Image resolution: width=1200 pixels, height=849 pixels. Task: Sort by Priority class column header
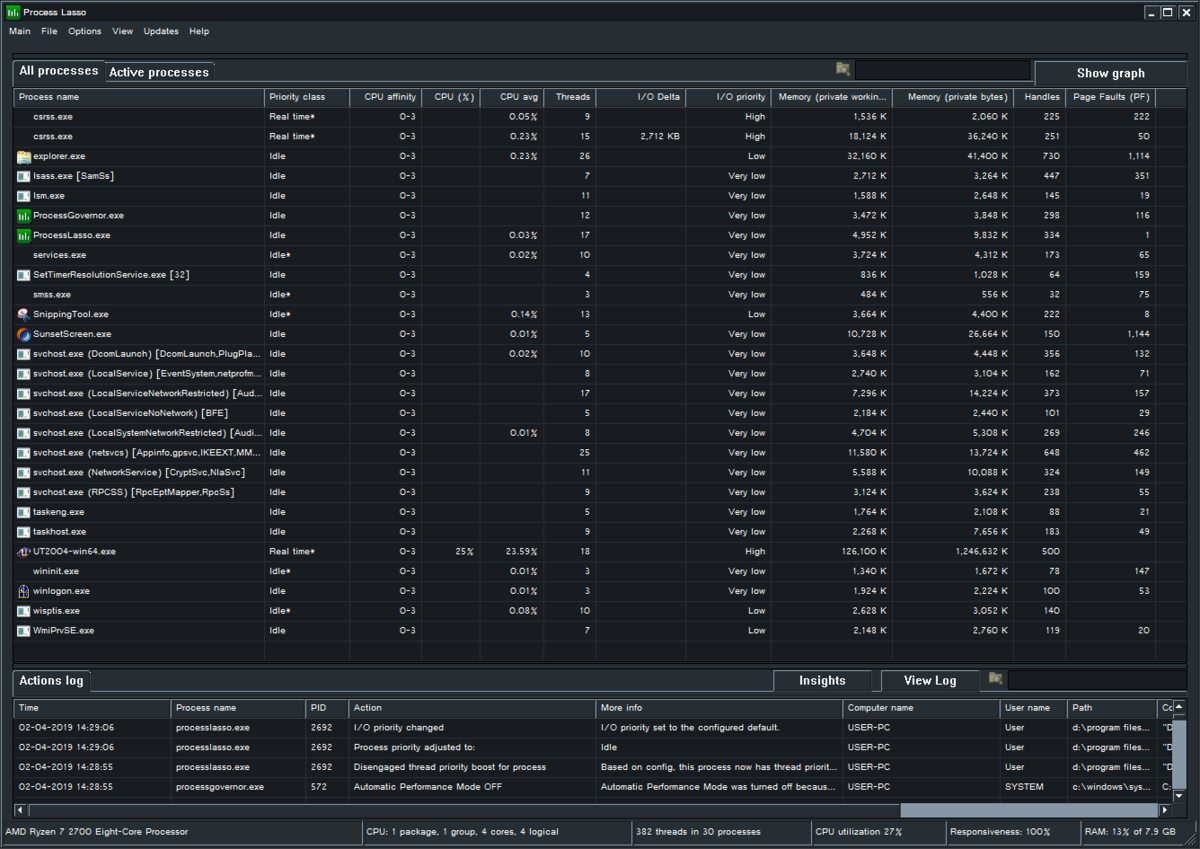point(307,97)
